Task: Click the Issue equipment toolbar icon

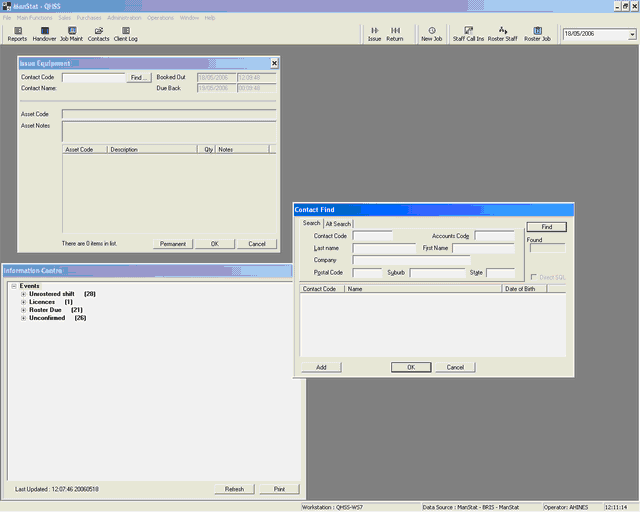Action: coord(374,33)
